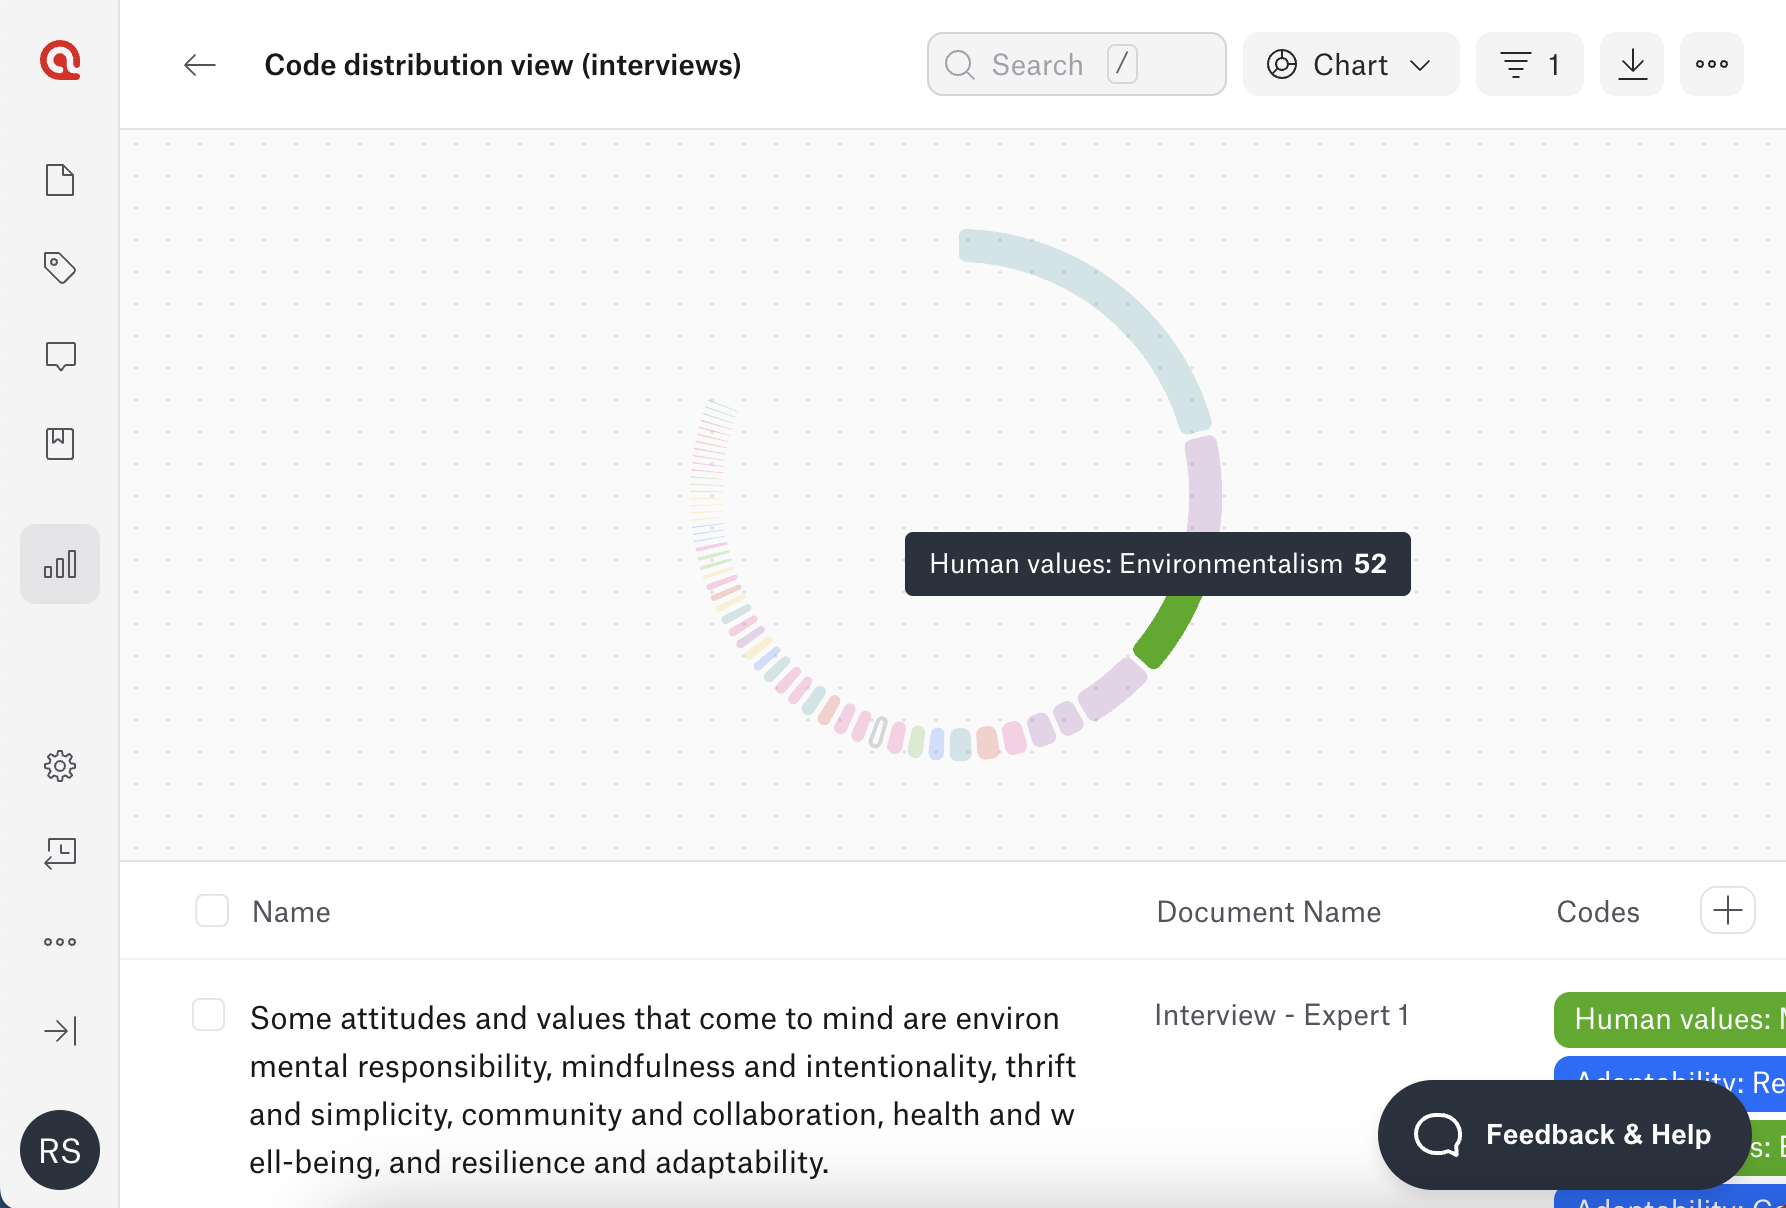Screen dimensions: 1786x1208
Task: Open the filter menu showing 1
Action: click(x=1529, y=65)
